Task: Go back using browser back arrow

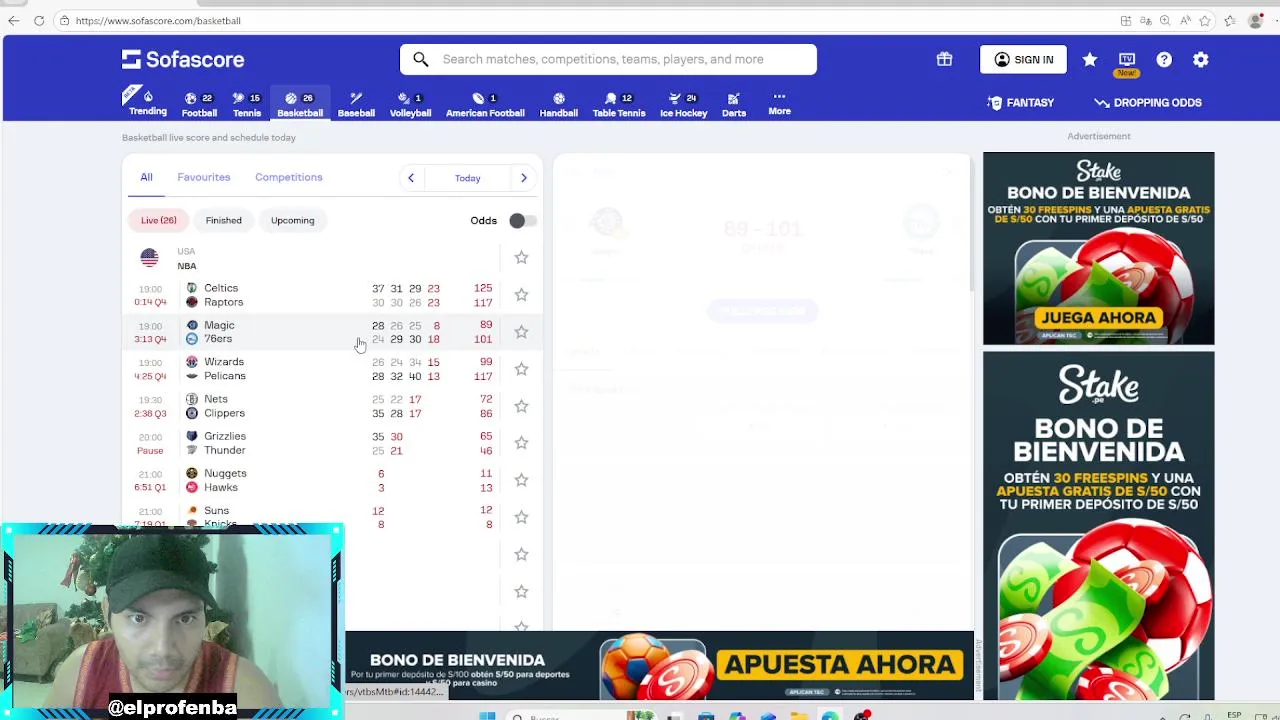Action: click(x=14, y=20)
